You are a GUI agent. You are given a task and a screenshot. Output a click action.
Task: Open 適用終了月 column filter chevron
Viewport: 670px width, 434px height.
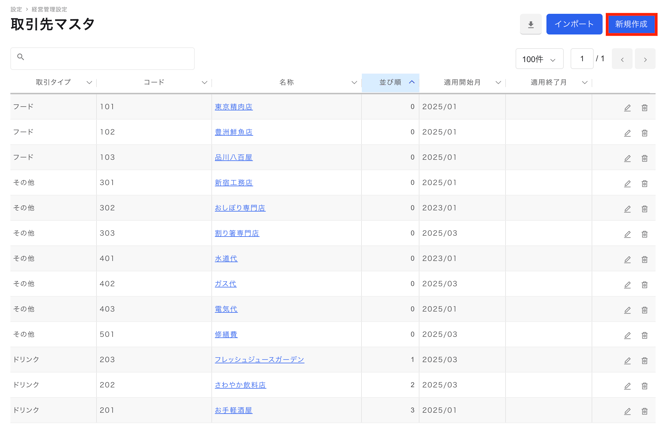coord(585,82)
